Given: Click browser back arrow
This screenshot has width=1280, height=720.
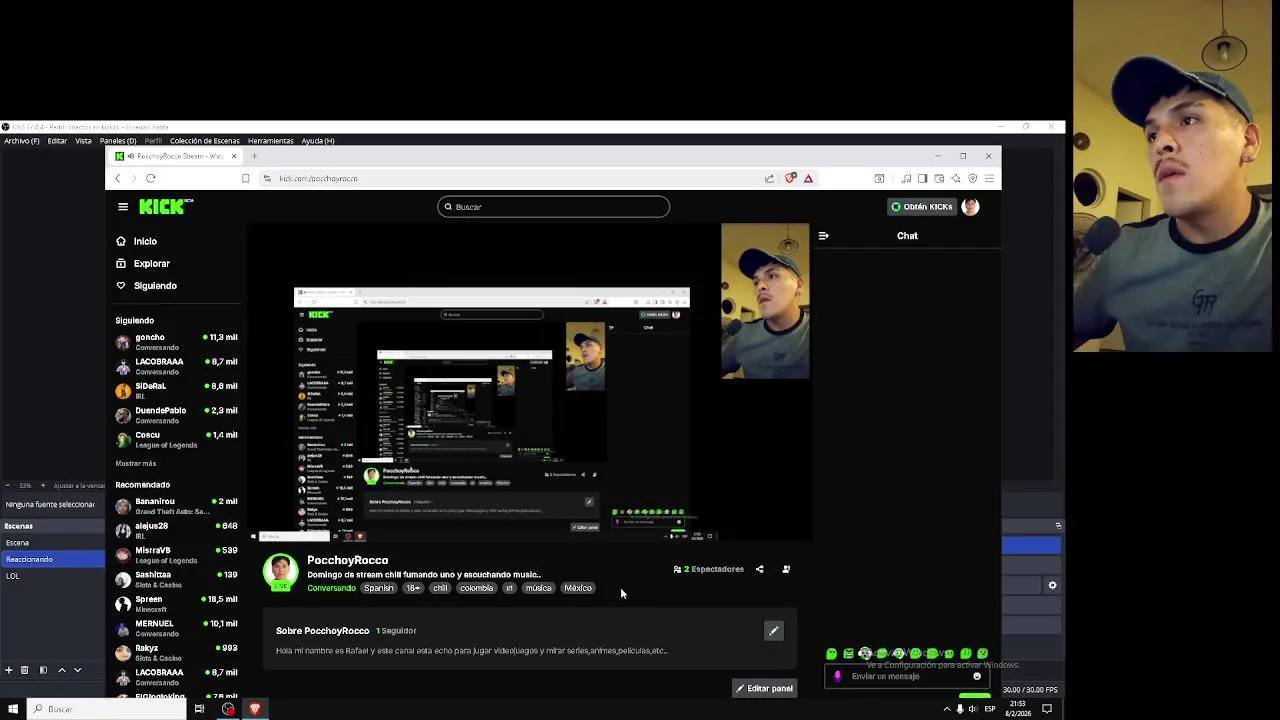Looking at the screenshot, I should click(117, 178).
